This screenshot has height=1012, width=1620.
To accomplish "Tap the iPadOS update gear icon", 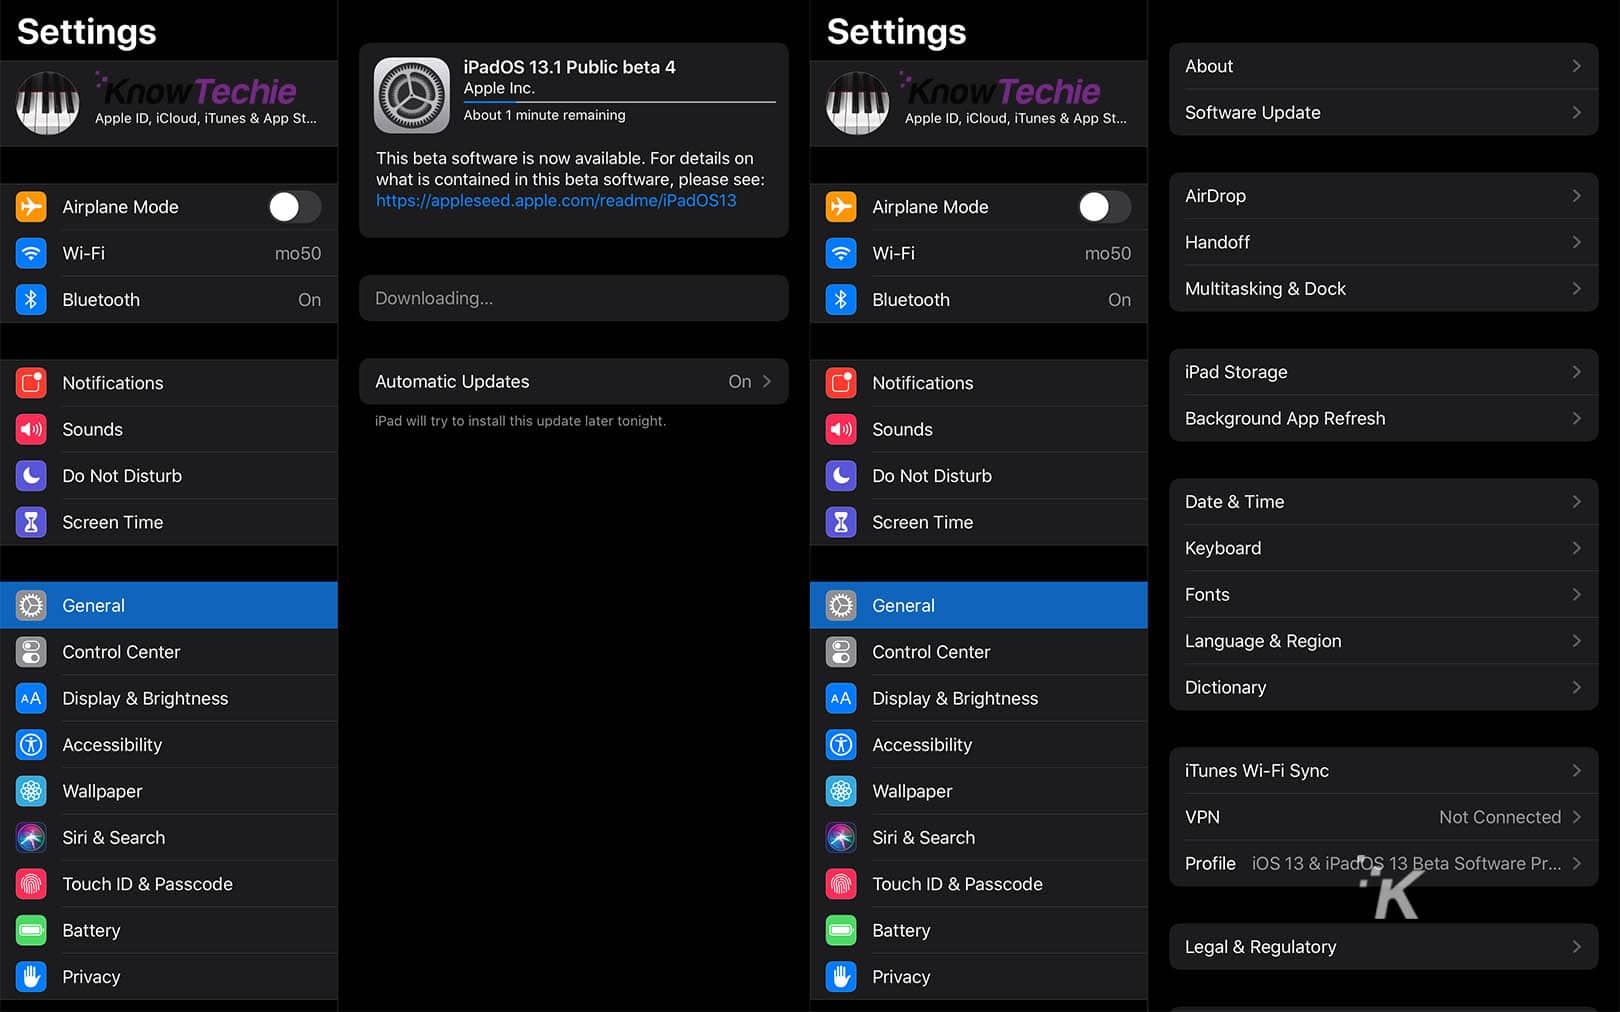I will [411, 95].
